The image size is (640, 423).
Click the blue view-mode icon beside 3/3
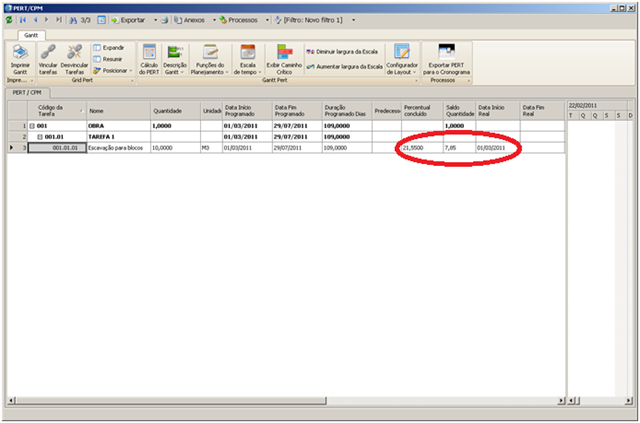[101, 20]
